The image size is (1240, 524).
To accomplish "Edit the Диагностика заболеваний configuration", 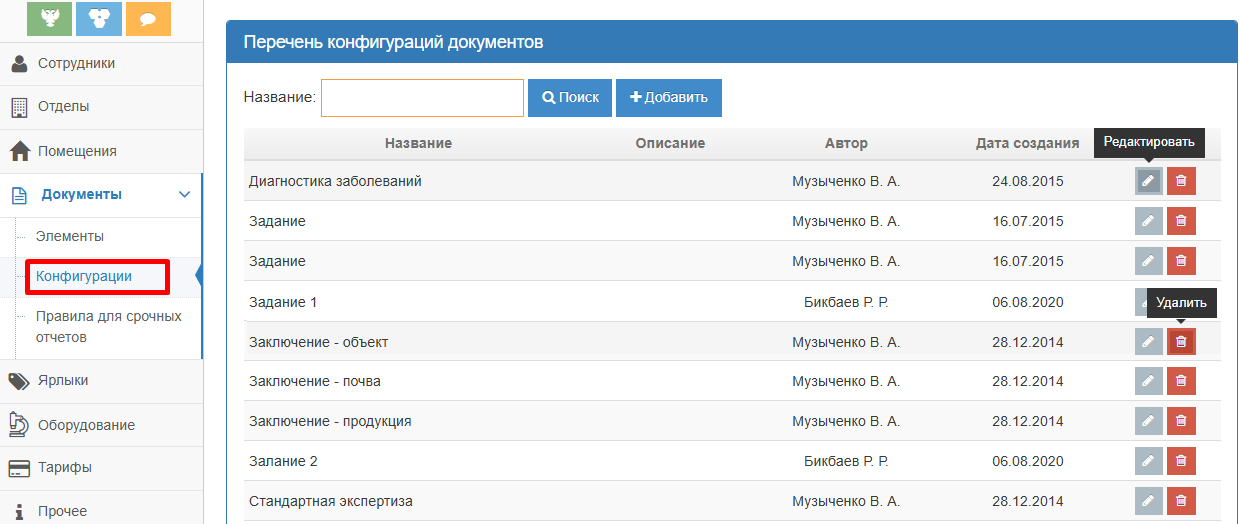I will [x=1148, y=181].
